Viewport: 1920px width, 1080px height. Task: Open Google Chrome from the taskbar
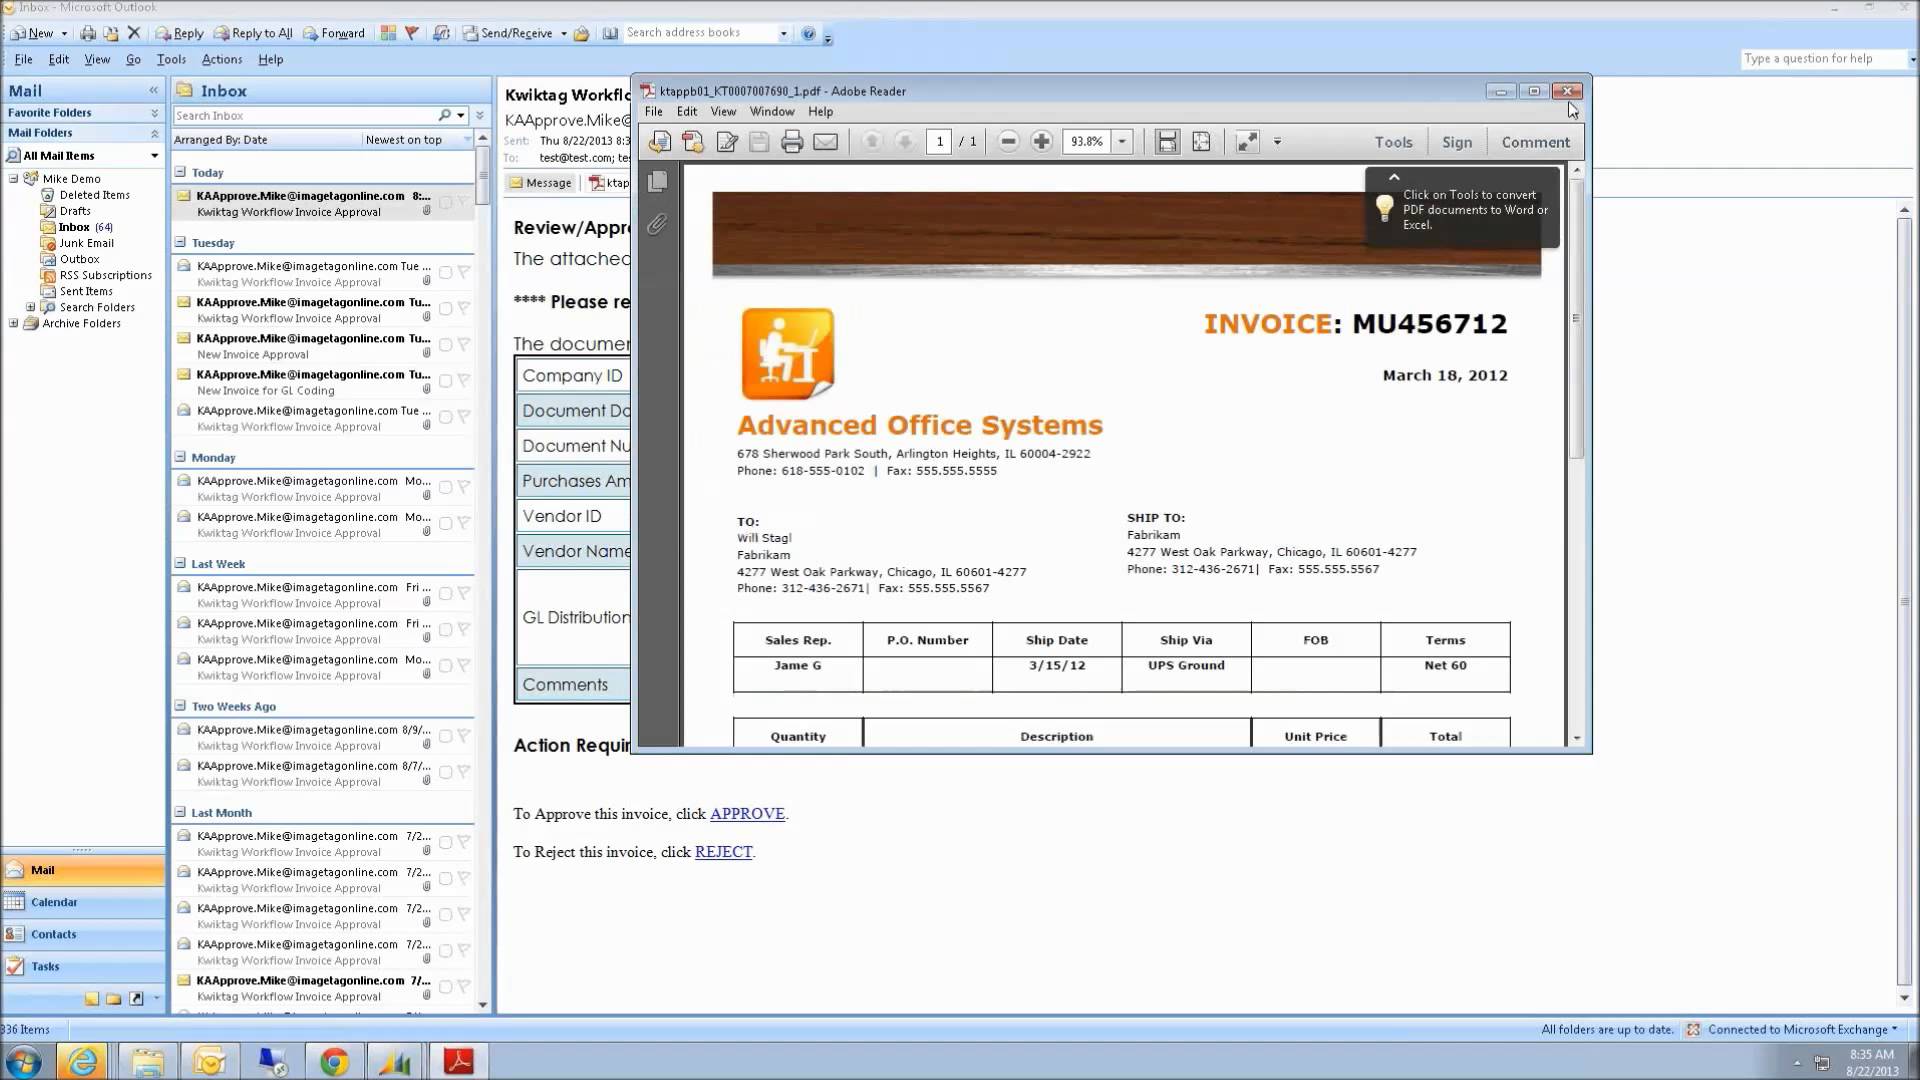click(x=334, y=1061)
